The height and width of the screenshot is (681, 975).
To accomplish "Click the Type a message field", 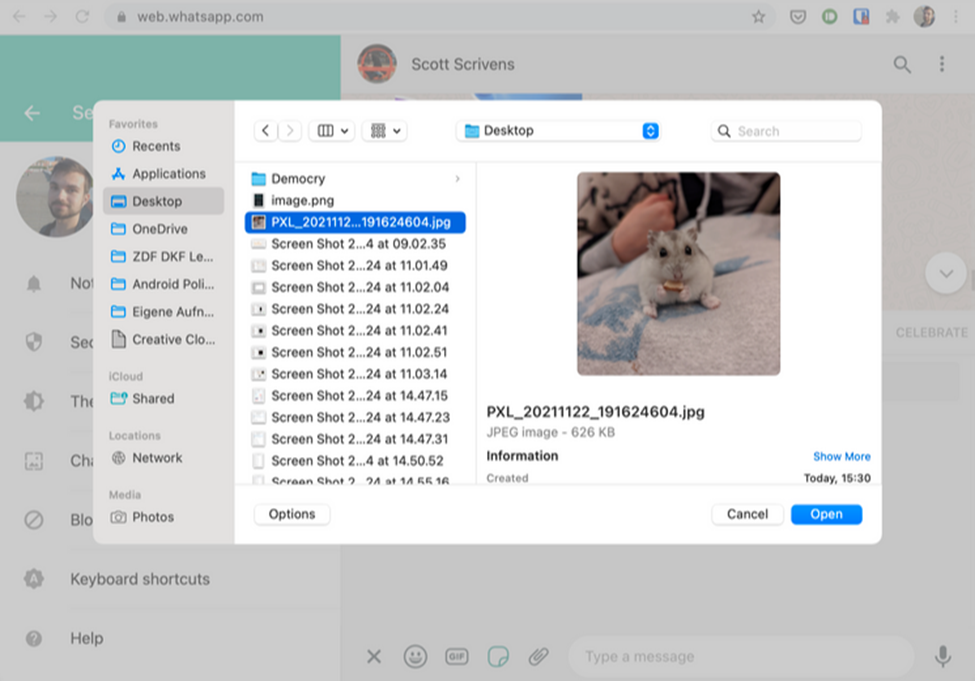I will click(740, 656).
